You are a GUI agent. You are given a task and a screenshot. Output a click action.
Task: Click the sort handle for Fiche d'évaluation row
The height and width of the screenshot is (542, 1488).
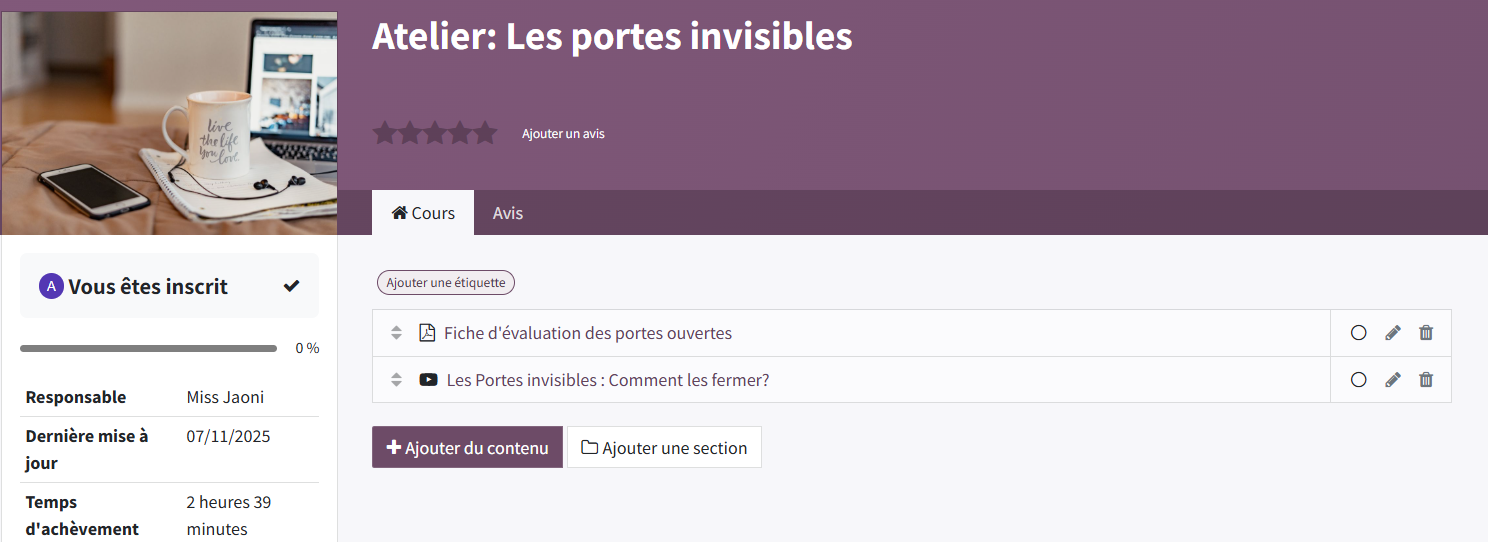click(396, 333)
